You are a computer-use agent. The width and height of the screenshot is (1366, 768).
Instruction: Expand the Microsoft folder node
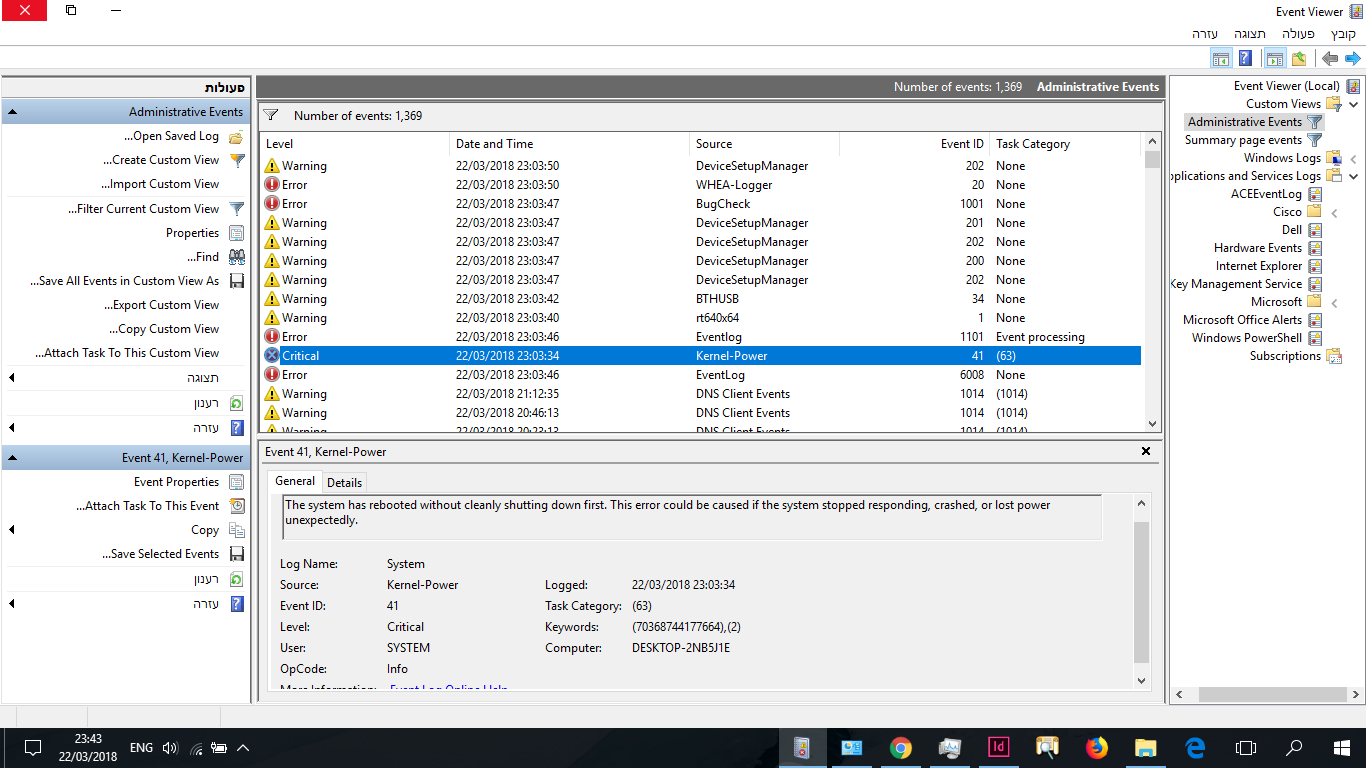[x=1334, y=302]
